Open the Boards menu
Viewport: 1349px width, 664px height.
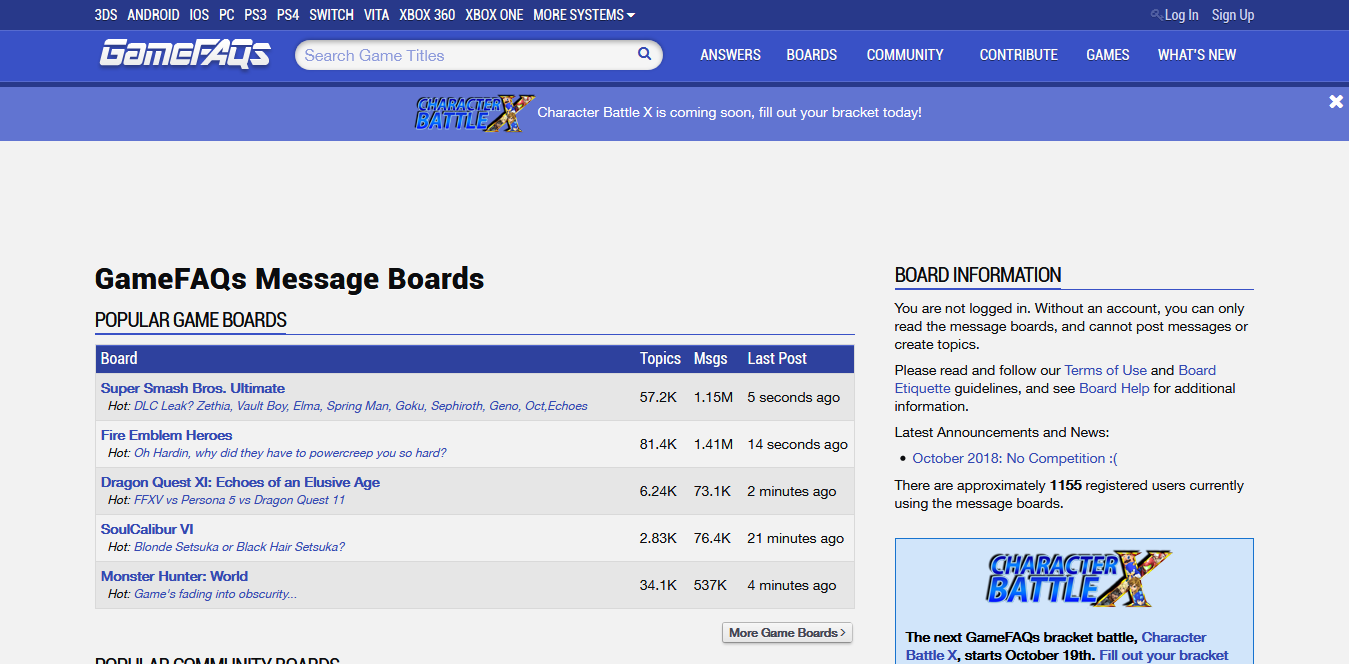coord(812,55)
